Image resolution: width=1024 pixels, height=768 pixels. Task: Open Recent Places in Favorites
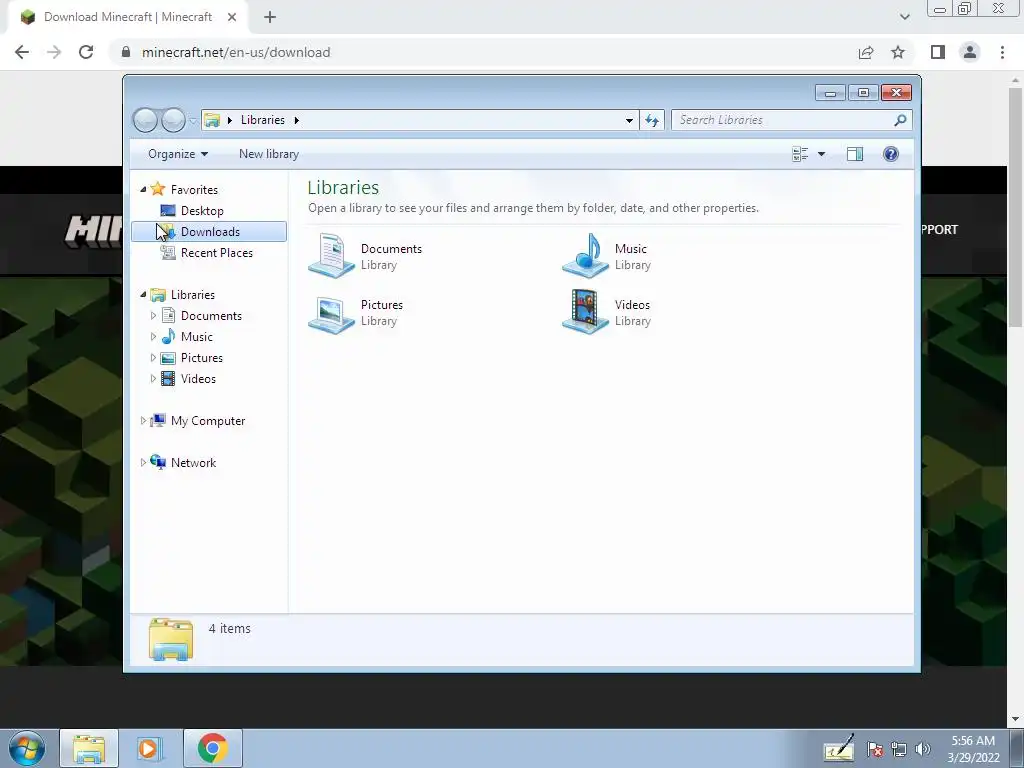coord(216,253)
